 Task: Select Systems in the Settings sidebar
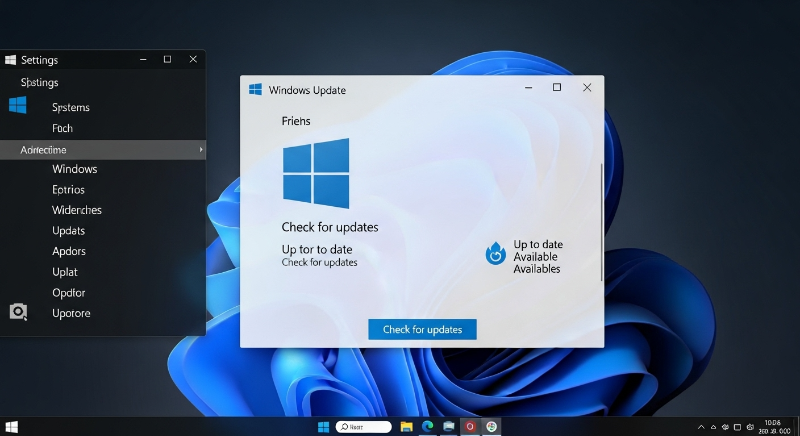(x=71, y=108)
